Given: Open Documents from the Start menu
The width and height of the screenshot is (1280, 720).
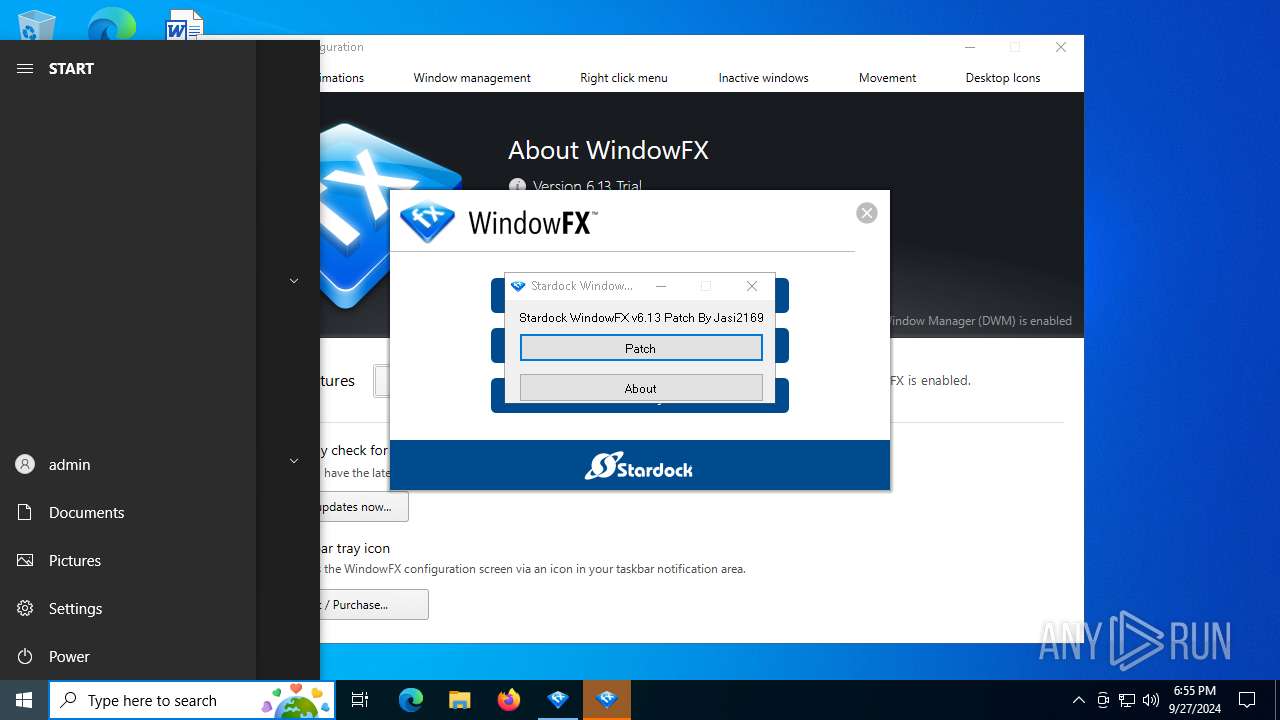Looking at the screenshot, I should pos(128,512).
